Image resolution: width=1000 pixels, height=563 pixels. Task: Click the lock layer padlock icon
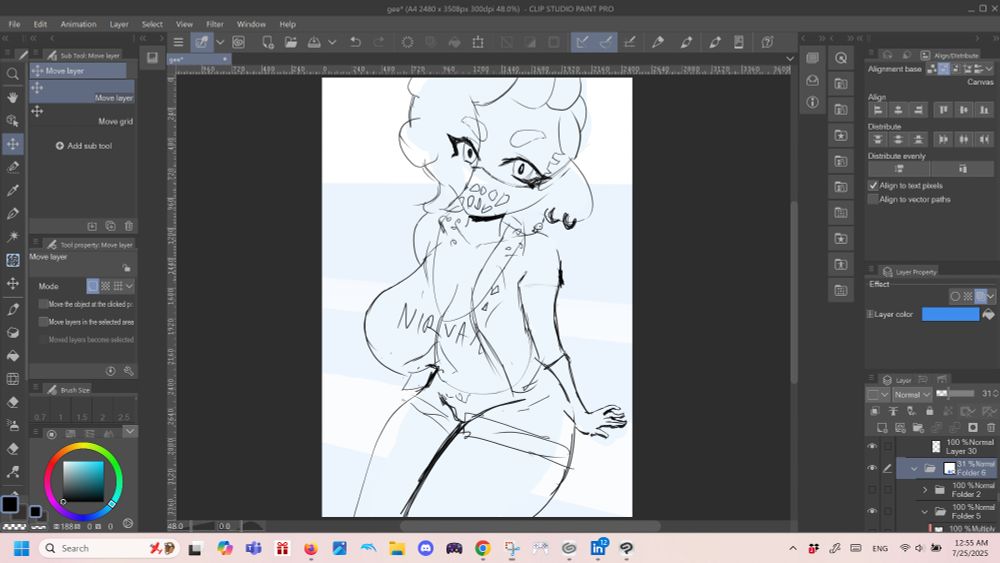pyautogui.click(x=929, y=411)
